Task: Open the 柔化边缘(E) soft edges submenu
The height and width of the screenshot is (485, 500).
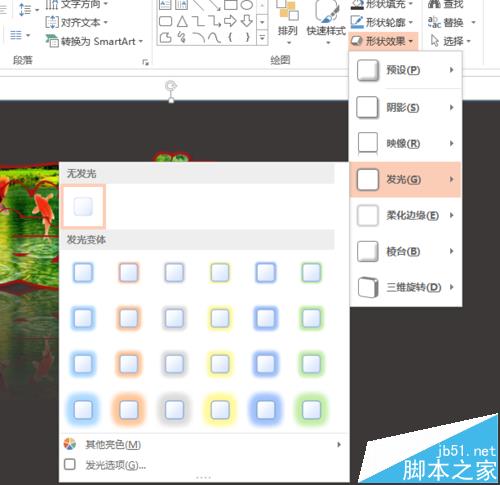Action: click(406, 215)
